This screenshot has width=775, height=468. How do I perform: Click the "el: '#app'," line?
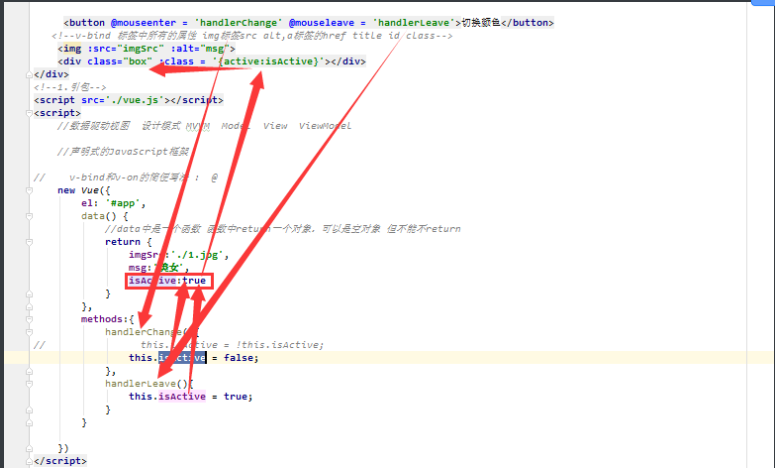[114, 203]
